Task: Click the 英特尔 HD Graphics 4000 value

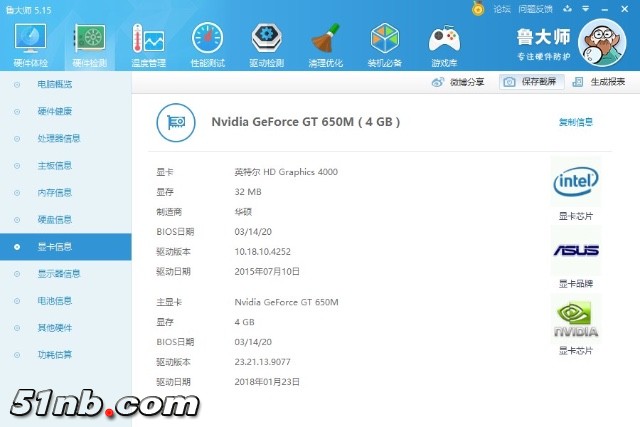Action: click(286, 172)
